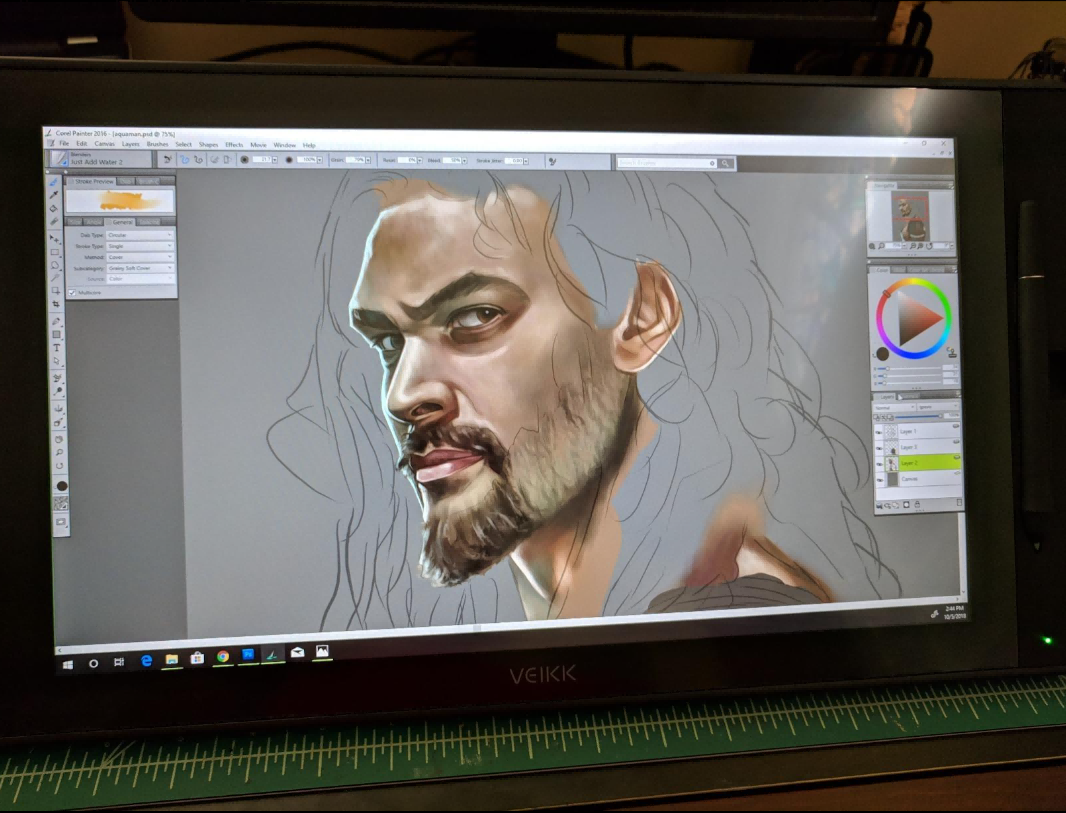This screenshot has height=813, width=1066.
Task: Select the Rectangular Selection tool
Action: point(56,252)
